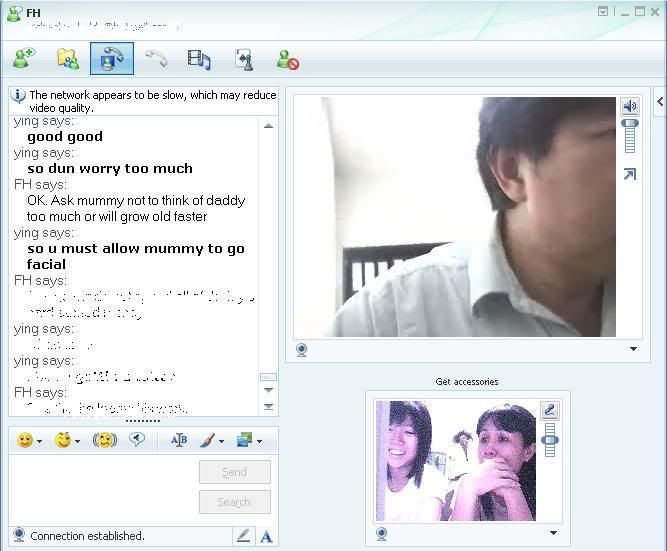This screenshot has width=667, height=551.
Task: Open the games icon with chess piece
Action: [244, 59]
